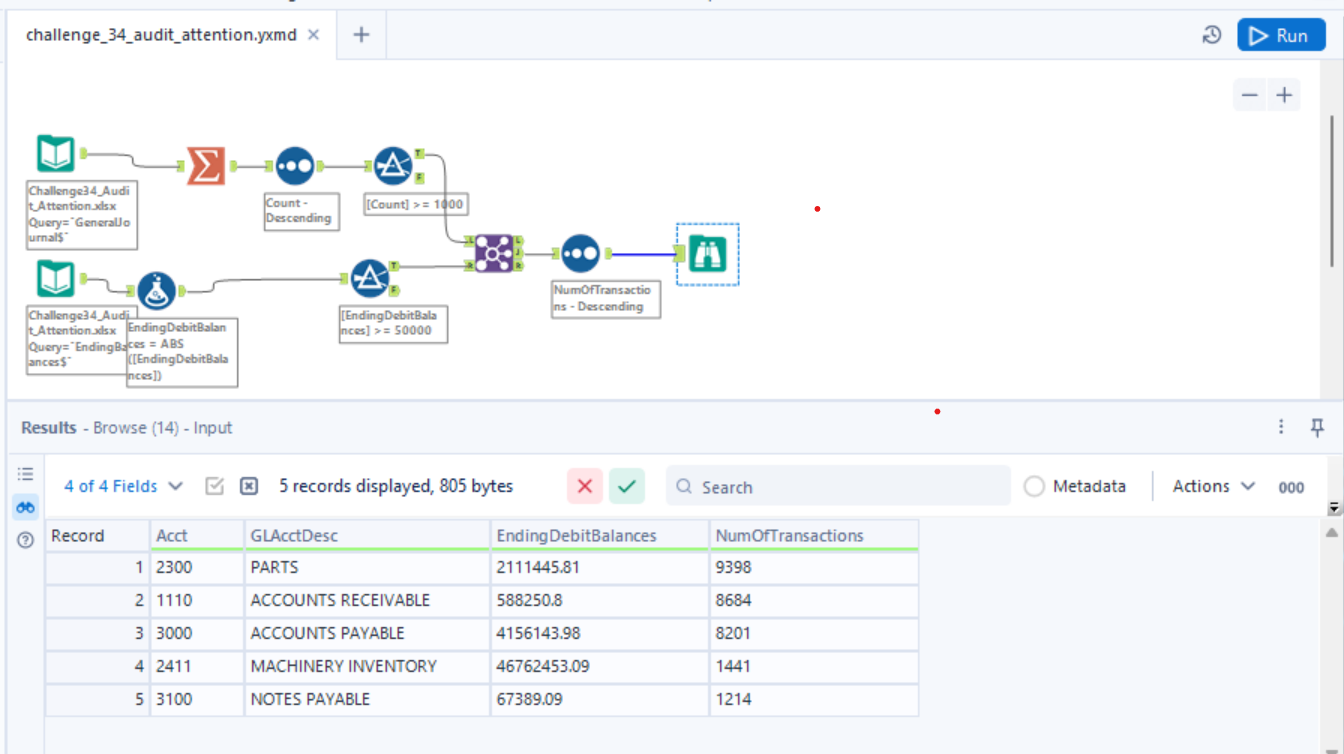Screen dimensions: 1344x754
Task: Select the Metadata radio button
Action: (1035, 487)
